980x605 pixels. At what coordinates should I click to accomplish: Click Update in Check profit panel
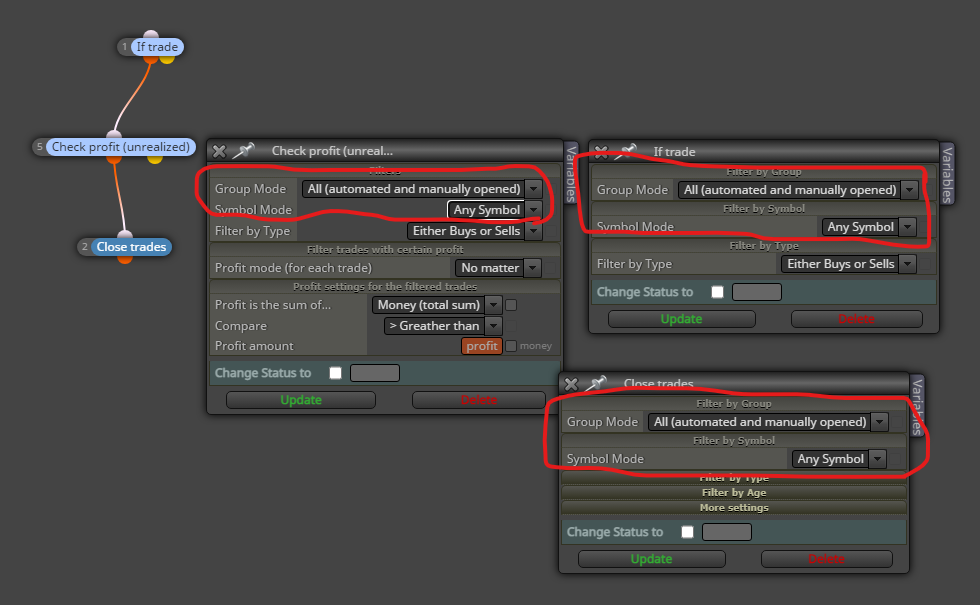pos(301,400)
